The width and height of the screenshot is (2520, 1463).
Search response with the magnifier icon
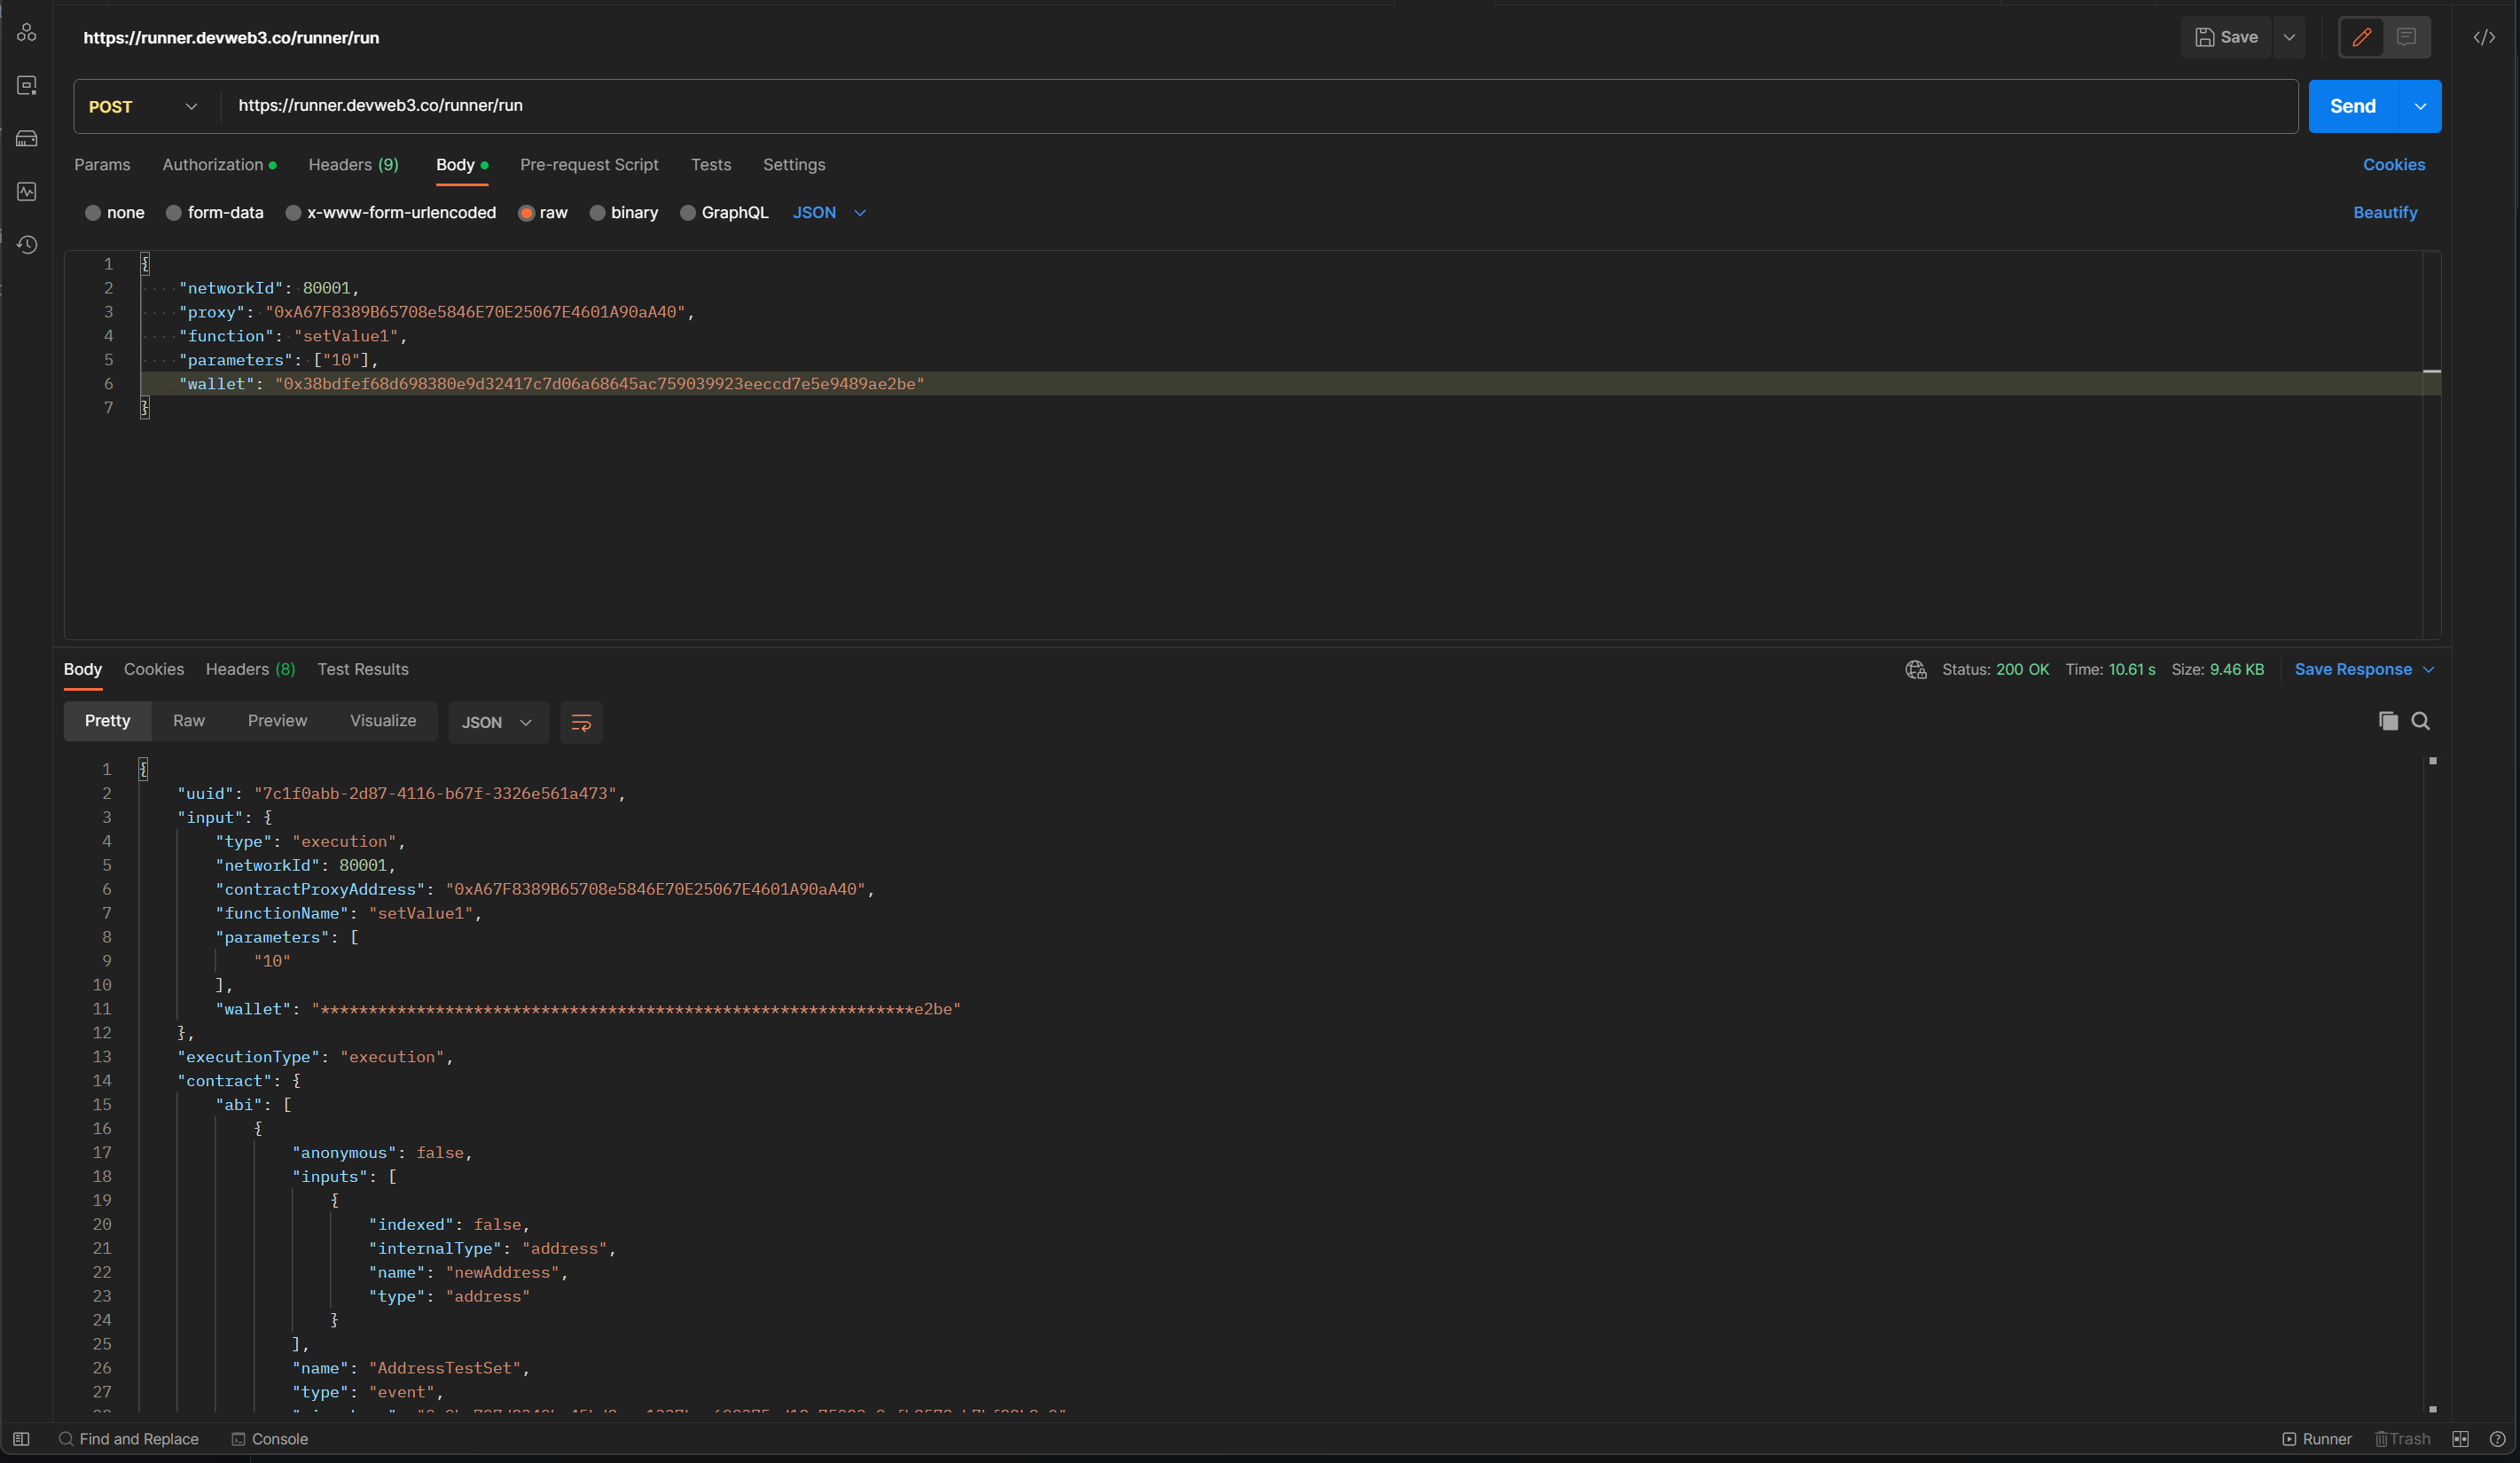coord(2421,720)
